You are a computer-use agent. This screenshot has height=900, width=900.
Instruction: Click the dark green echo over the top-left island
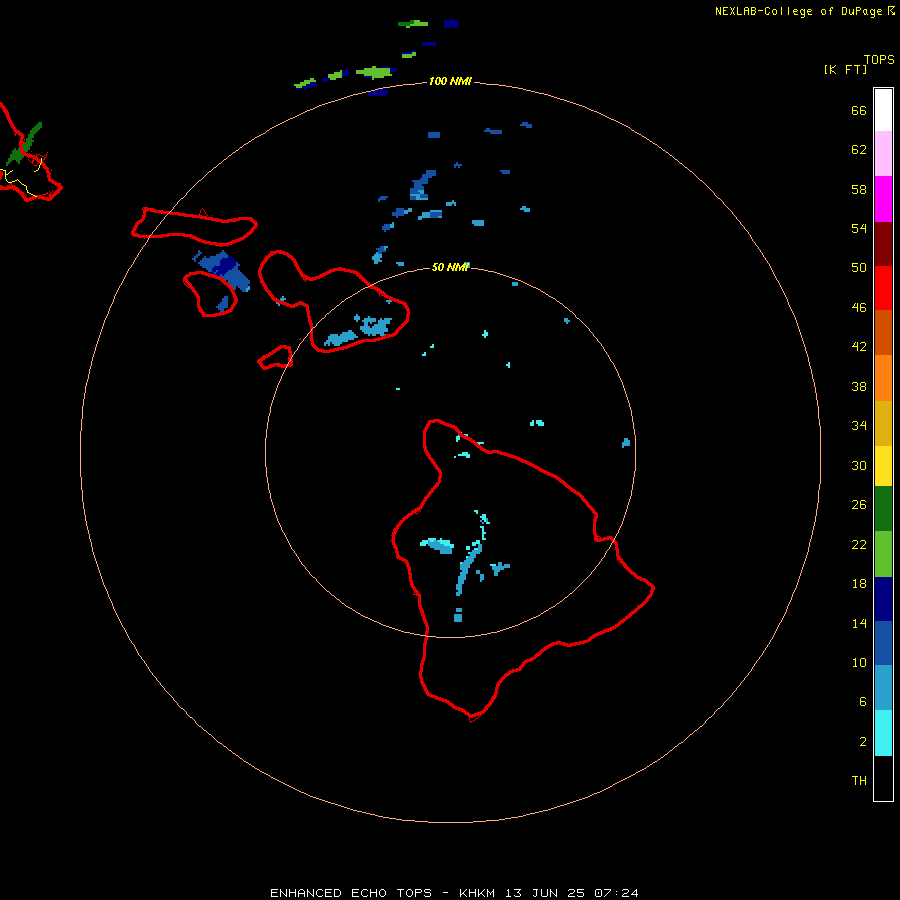(25, 143)
